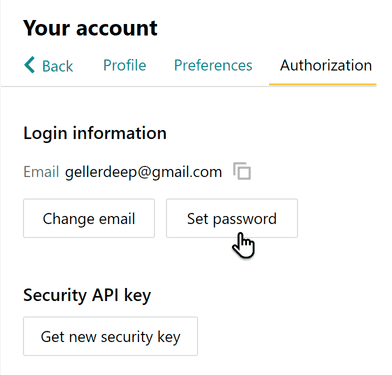Click the Your account page heading
392x375 pixels.
pyautogui.click(x=90, y=28)
